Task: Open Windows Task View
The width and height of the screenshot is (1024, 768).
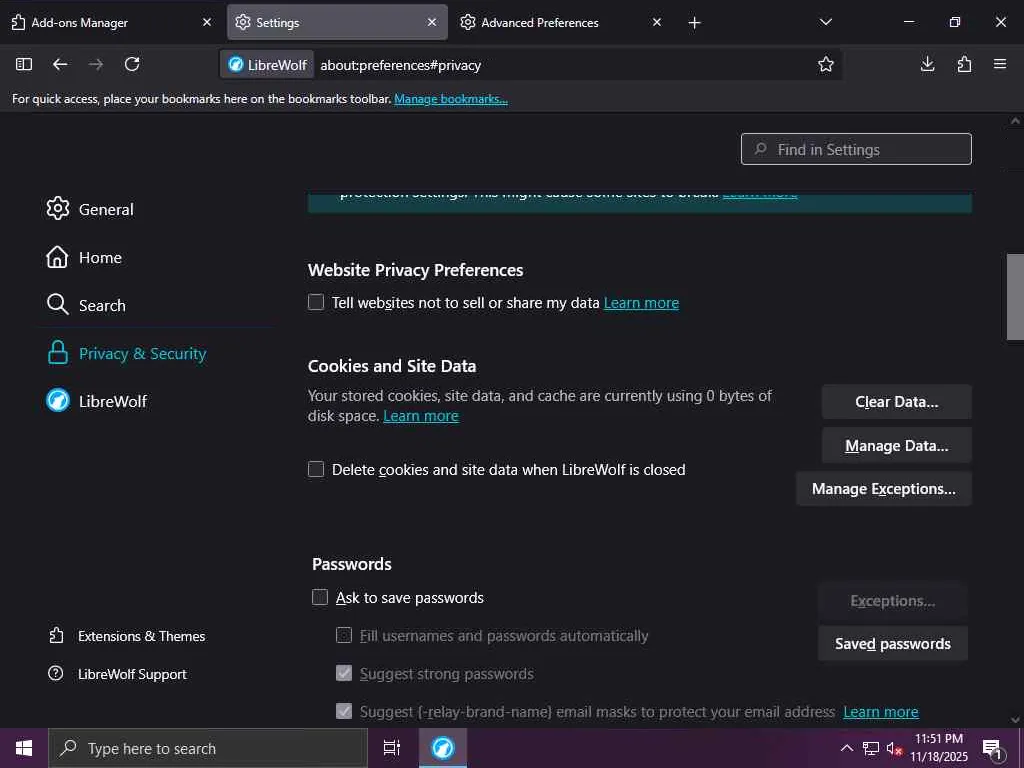Action: click(392, 748)
